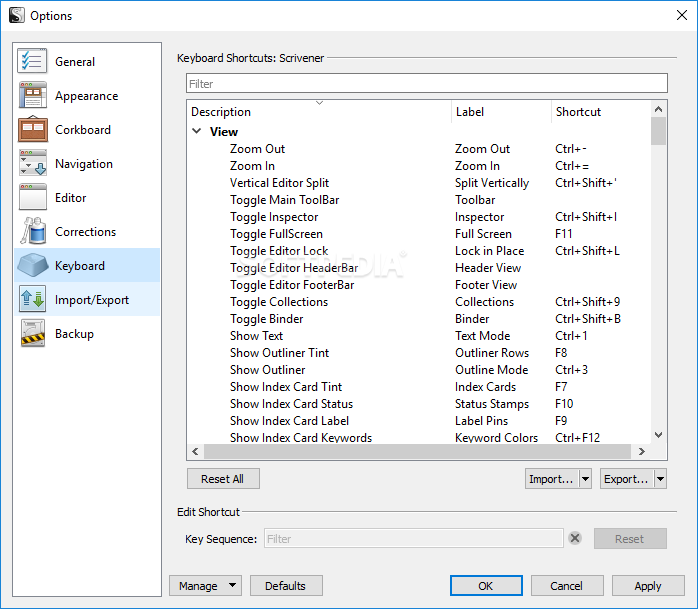Click the vertical scrollbar thumb
698x609 pixels.
658,131
